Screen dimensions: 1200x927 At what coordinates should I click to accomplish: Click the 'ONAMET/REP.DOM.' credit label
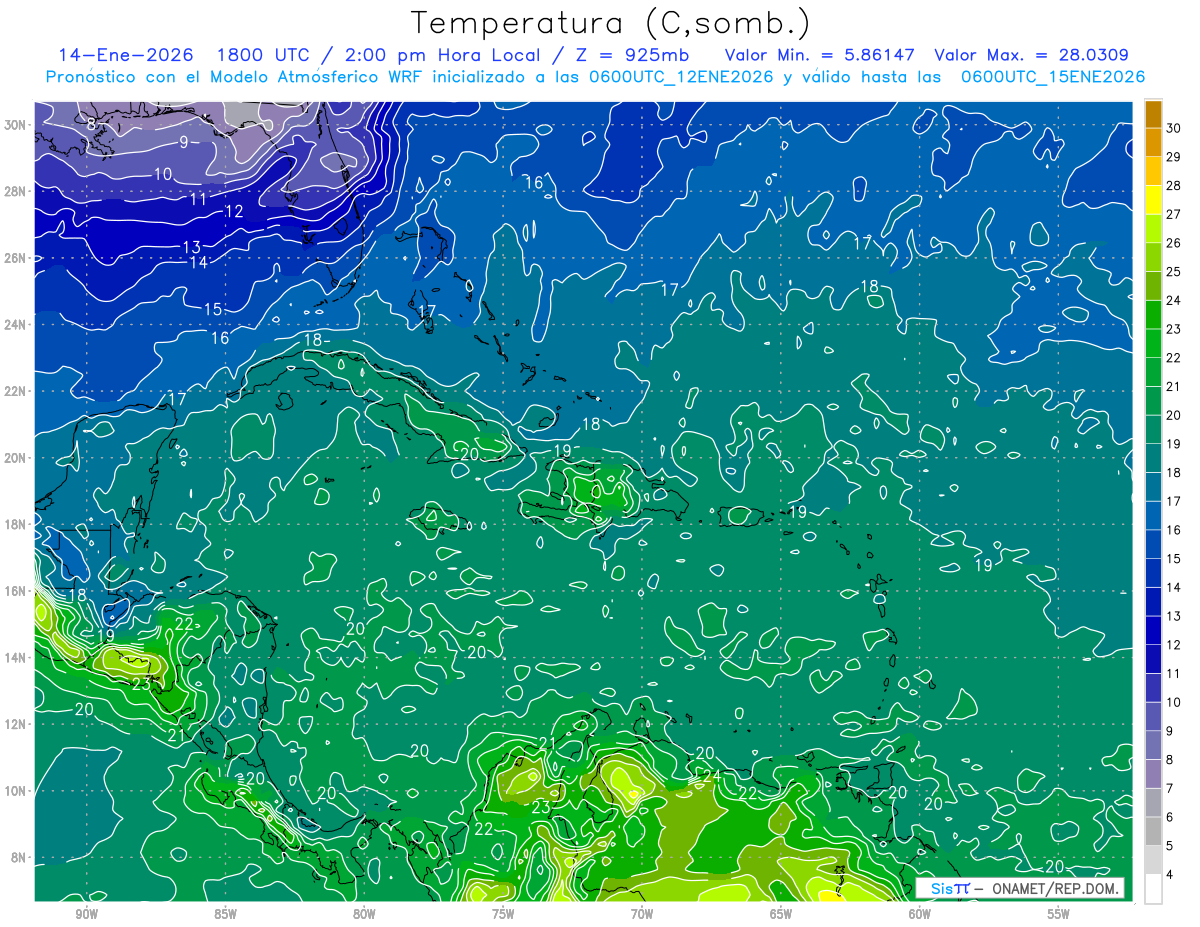[x=1053, y=888]
